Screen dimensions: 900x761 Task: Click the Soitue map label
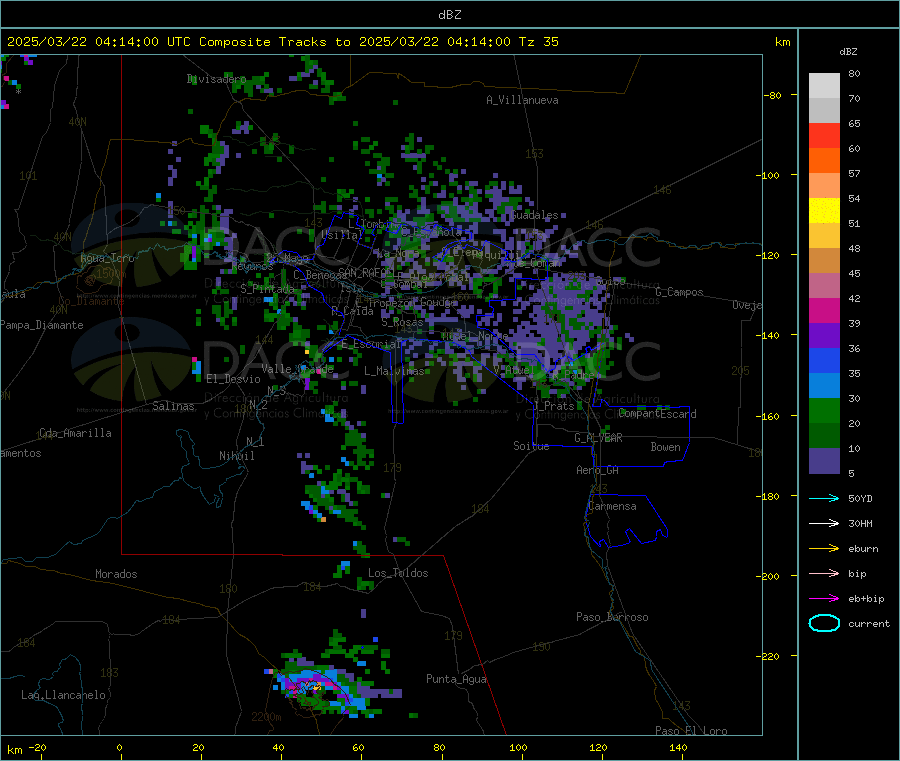(531, 446)
